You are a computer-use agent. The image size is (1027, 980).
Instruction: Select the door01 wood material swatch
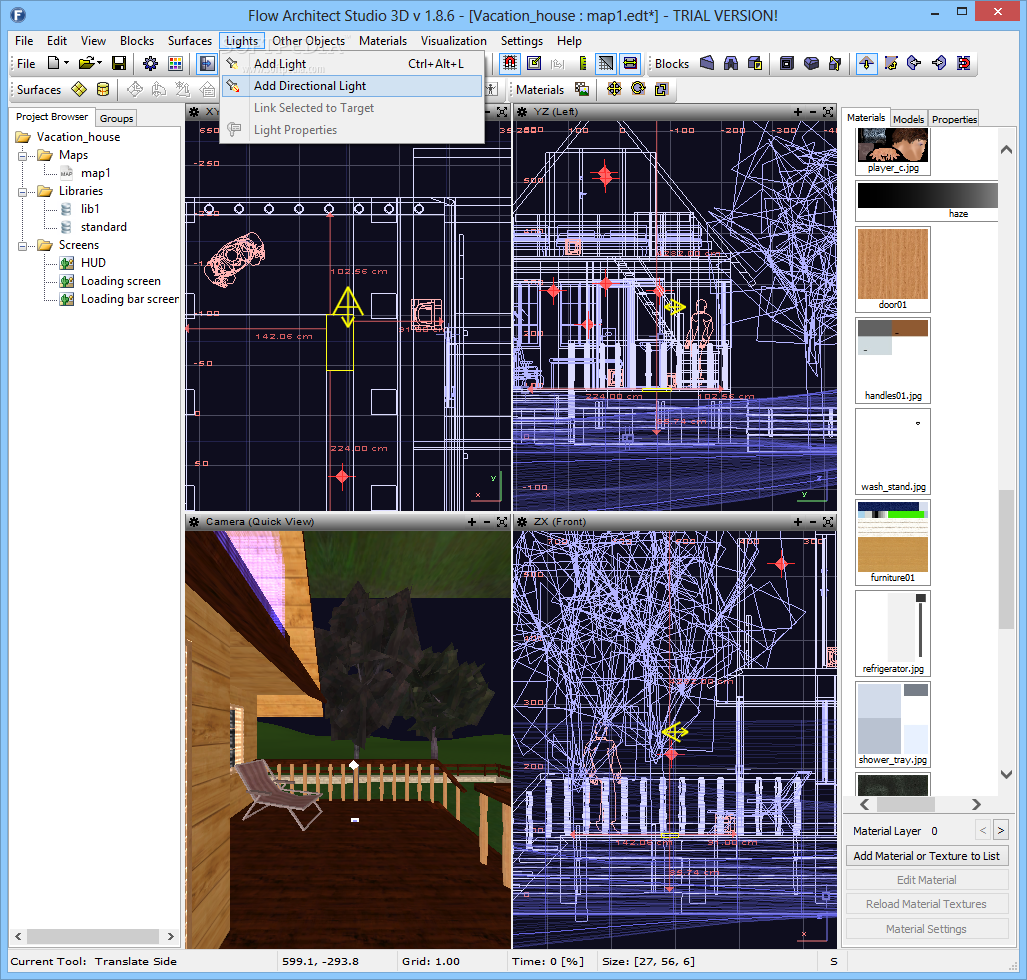coord(893,269)
